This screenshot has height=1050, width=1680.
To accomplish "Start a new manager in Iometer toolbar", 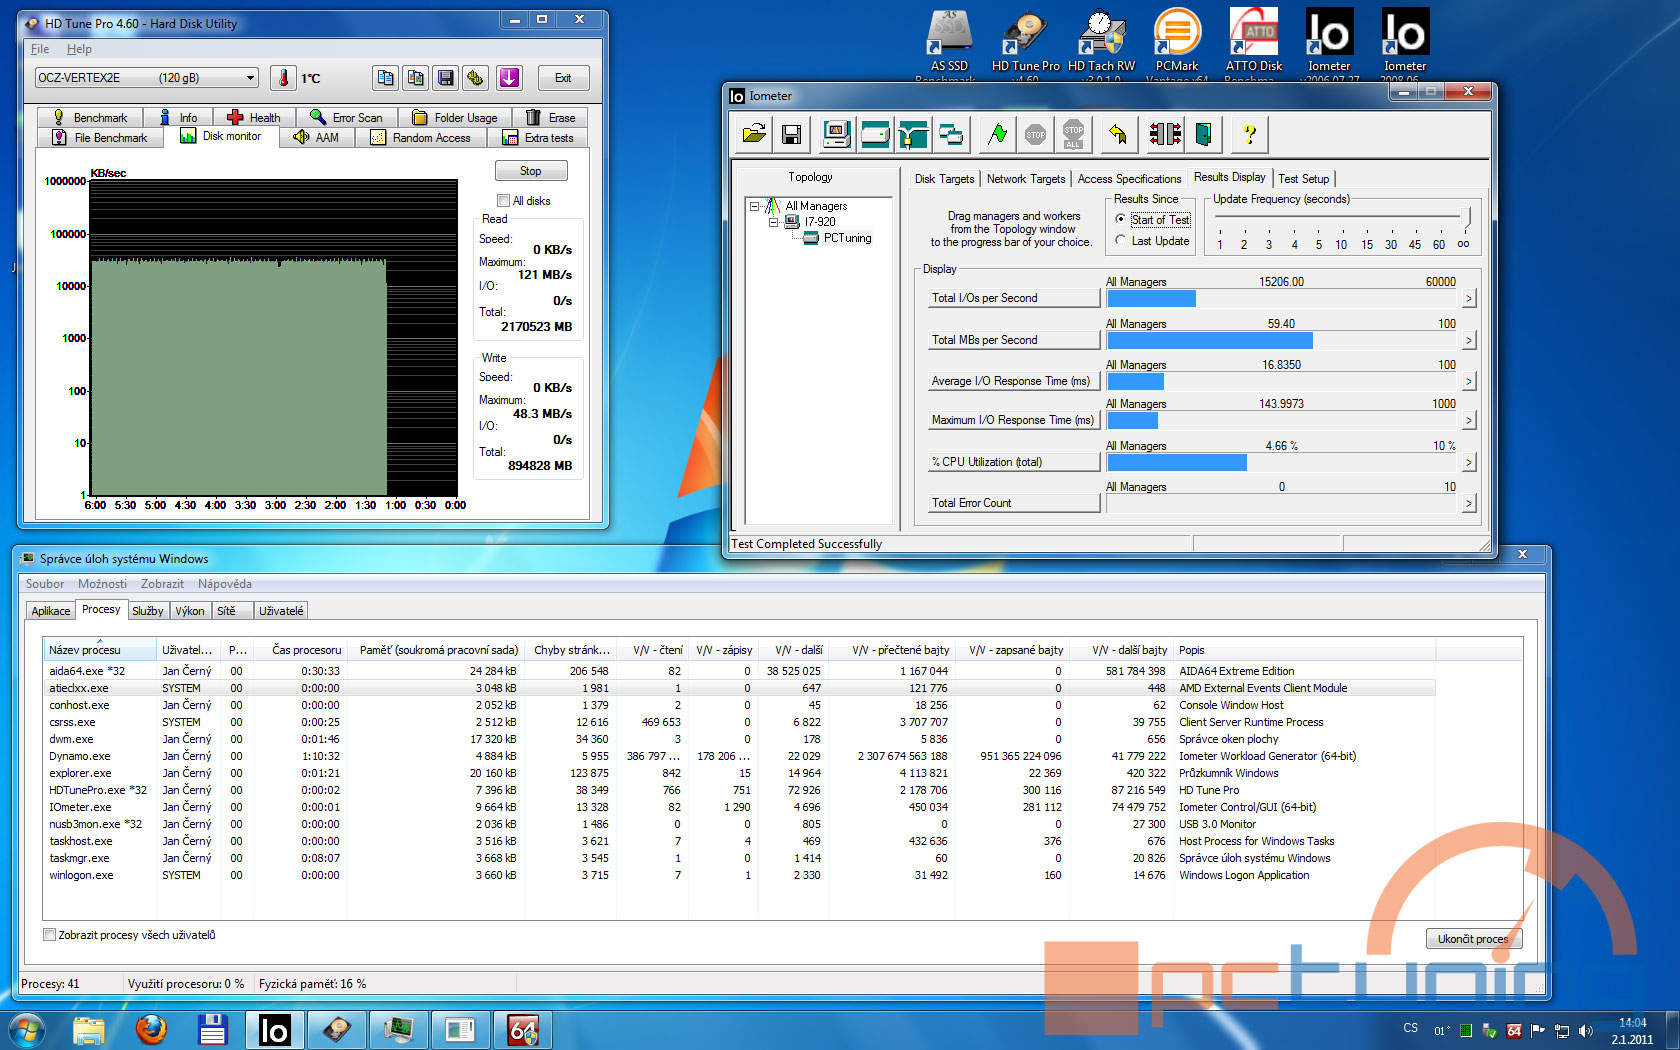I will click(837, 134).
